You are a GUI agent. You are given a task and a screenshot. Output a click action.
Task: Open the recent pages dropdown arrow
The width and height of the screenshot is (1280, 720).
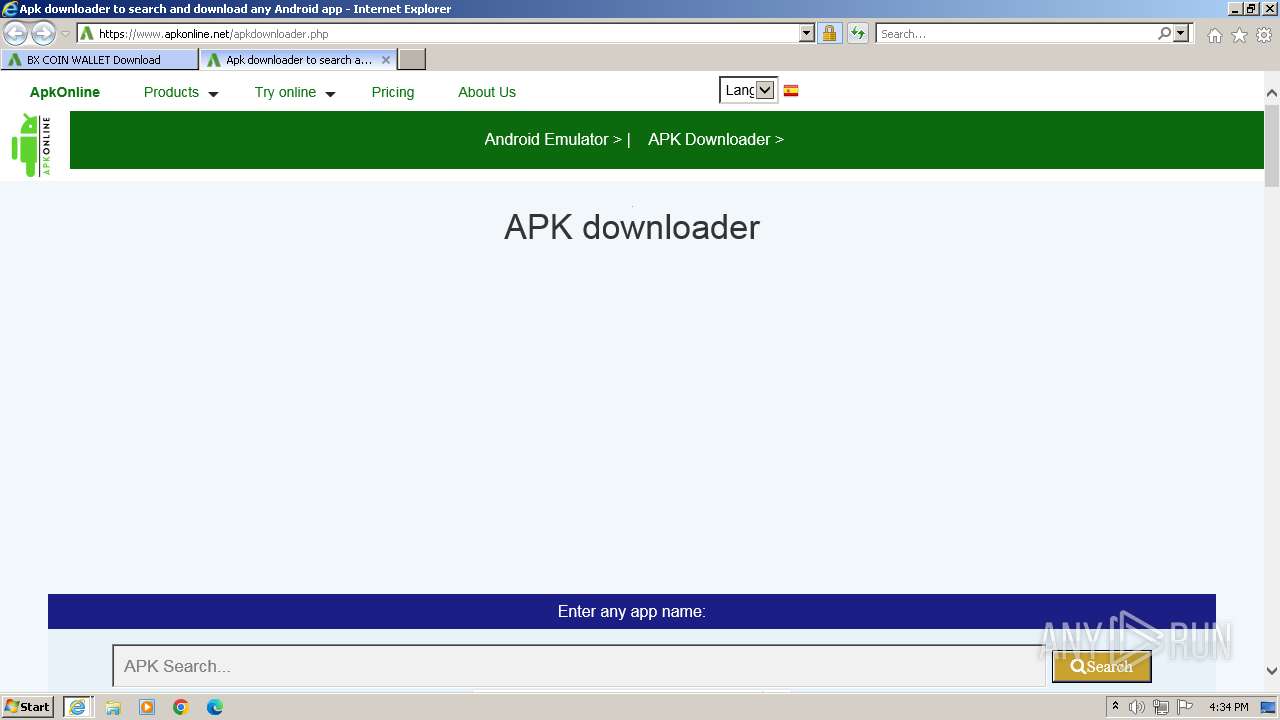coord(66,33)
